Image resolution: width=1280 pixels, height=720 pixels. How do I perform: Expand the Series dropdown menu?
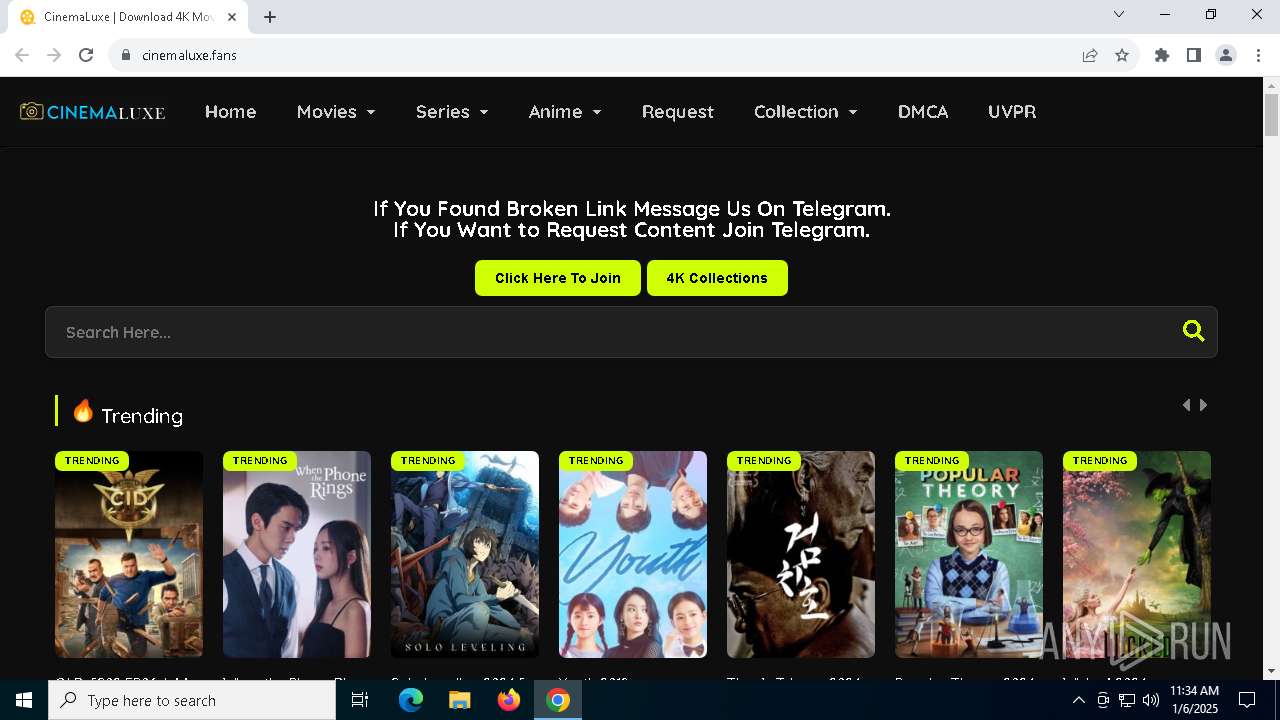tap(452, 111)
